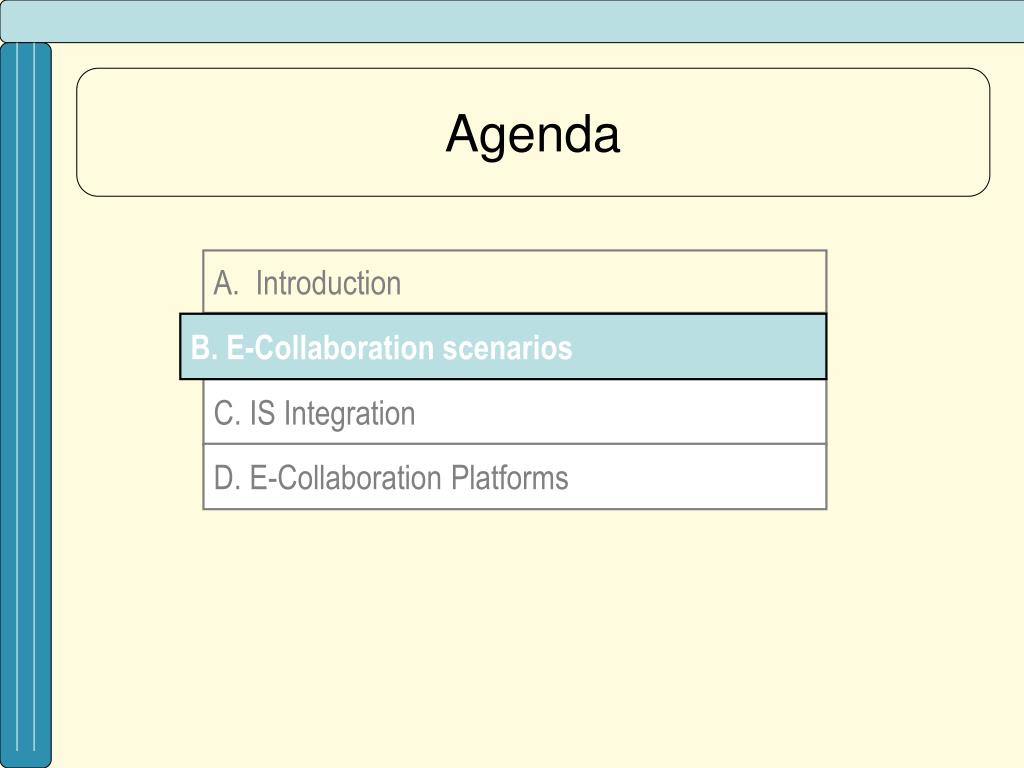Click the word Introduction
Viewport: 1024px width, 768px height.
coord(328,283)
